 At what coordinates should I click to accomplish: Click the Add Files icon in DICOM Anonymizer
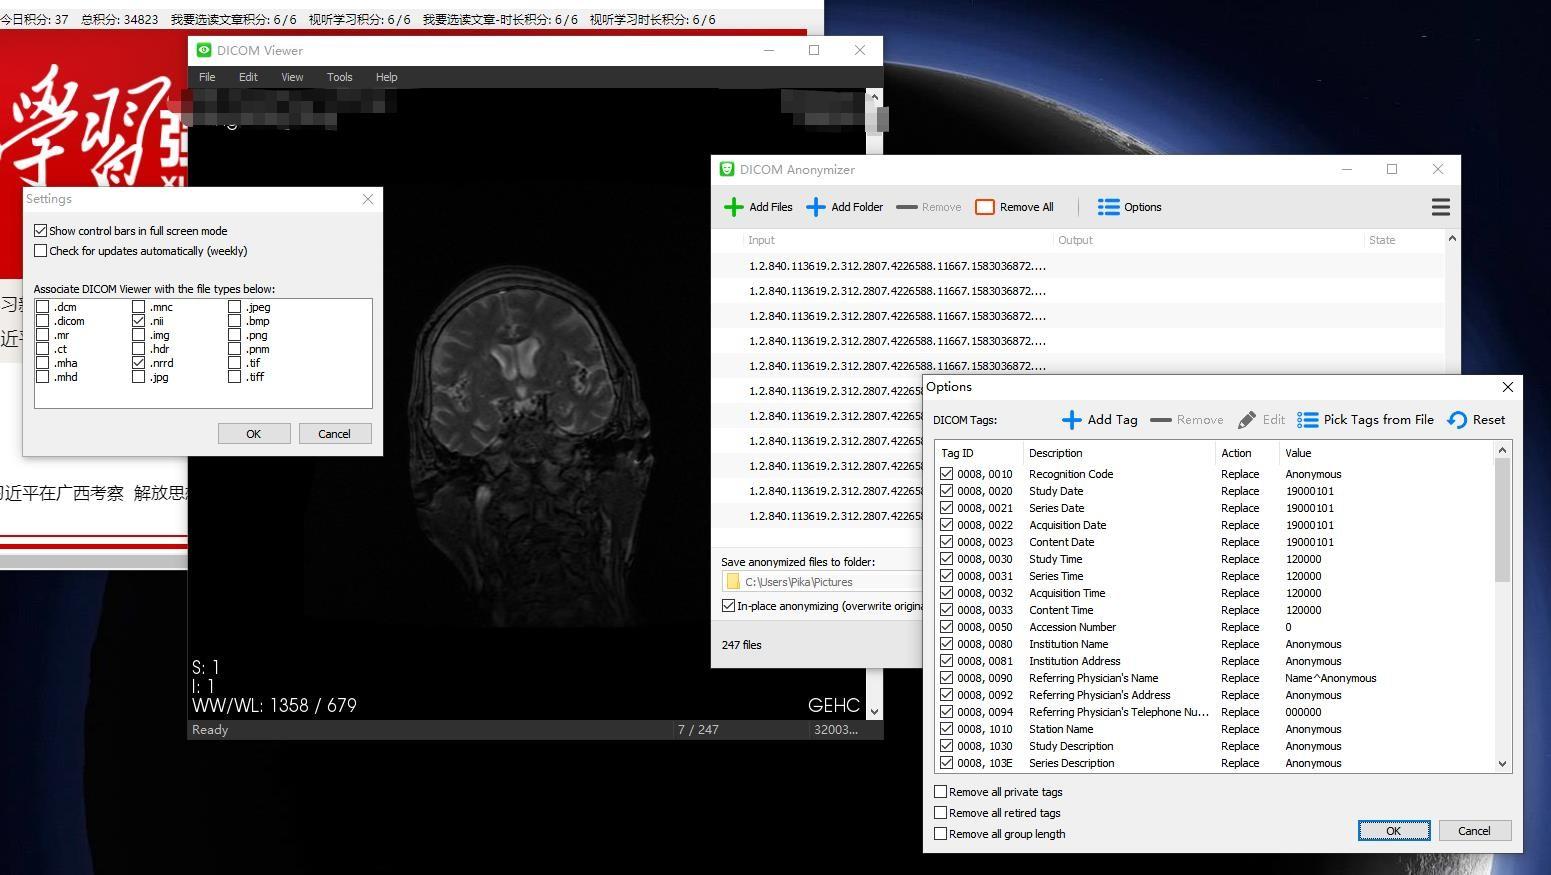(x=732, y=207)
